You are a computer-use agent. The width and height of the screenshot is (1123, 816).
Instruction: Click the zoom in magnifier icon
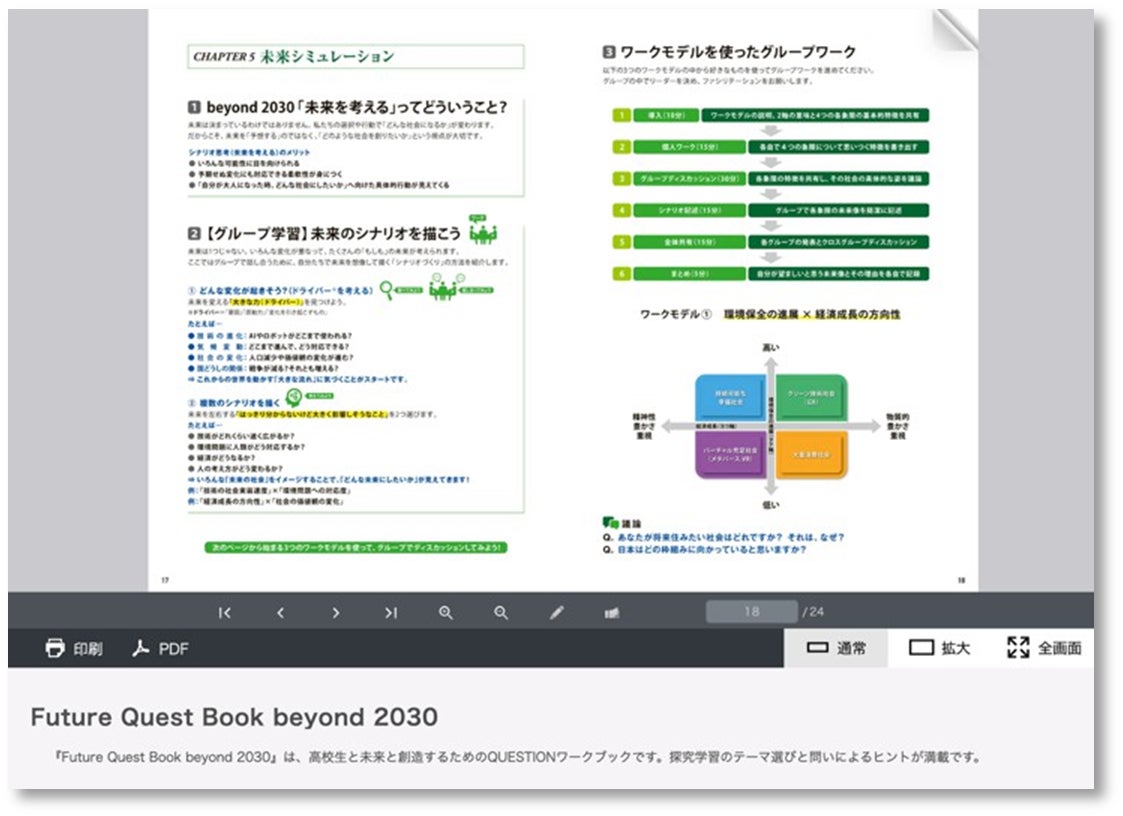pos(445,613)
